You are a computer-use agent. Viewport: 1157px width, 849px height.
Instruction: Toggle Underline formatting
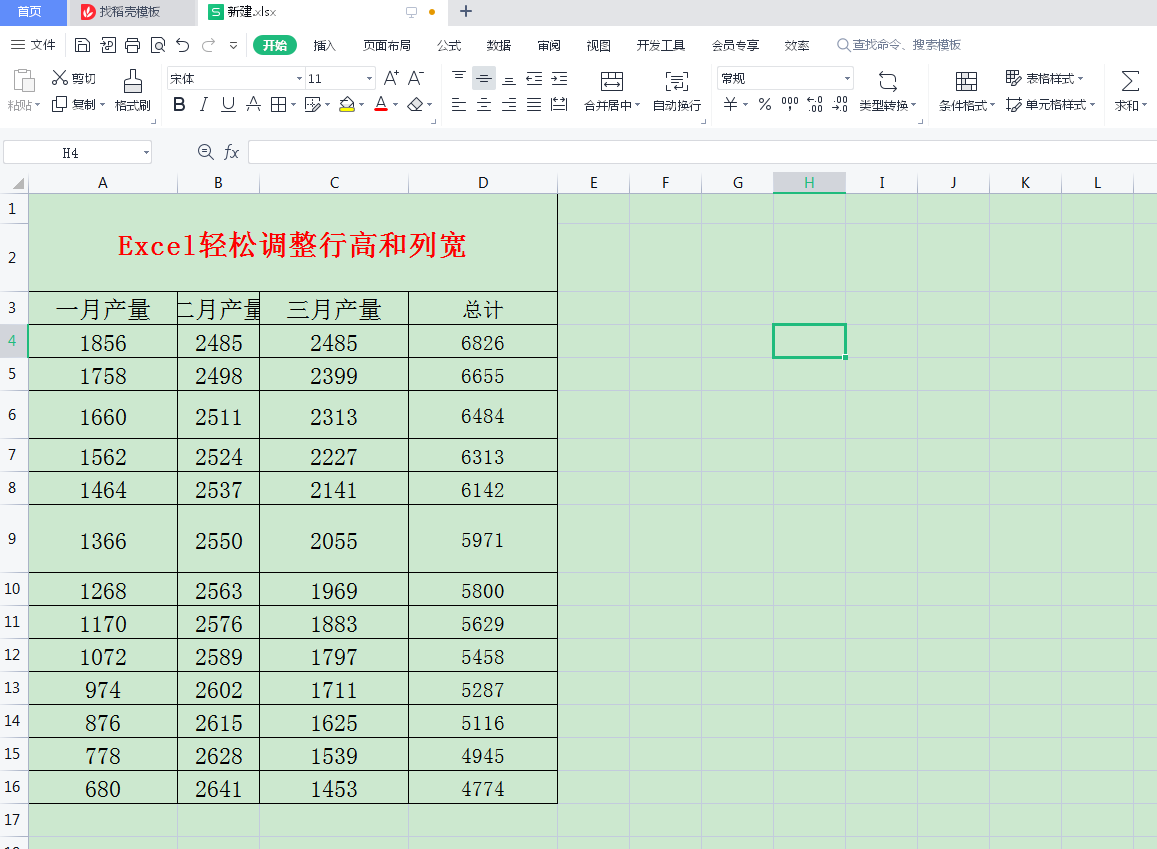228,105
